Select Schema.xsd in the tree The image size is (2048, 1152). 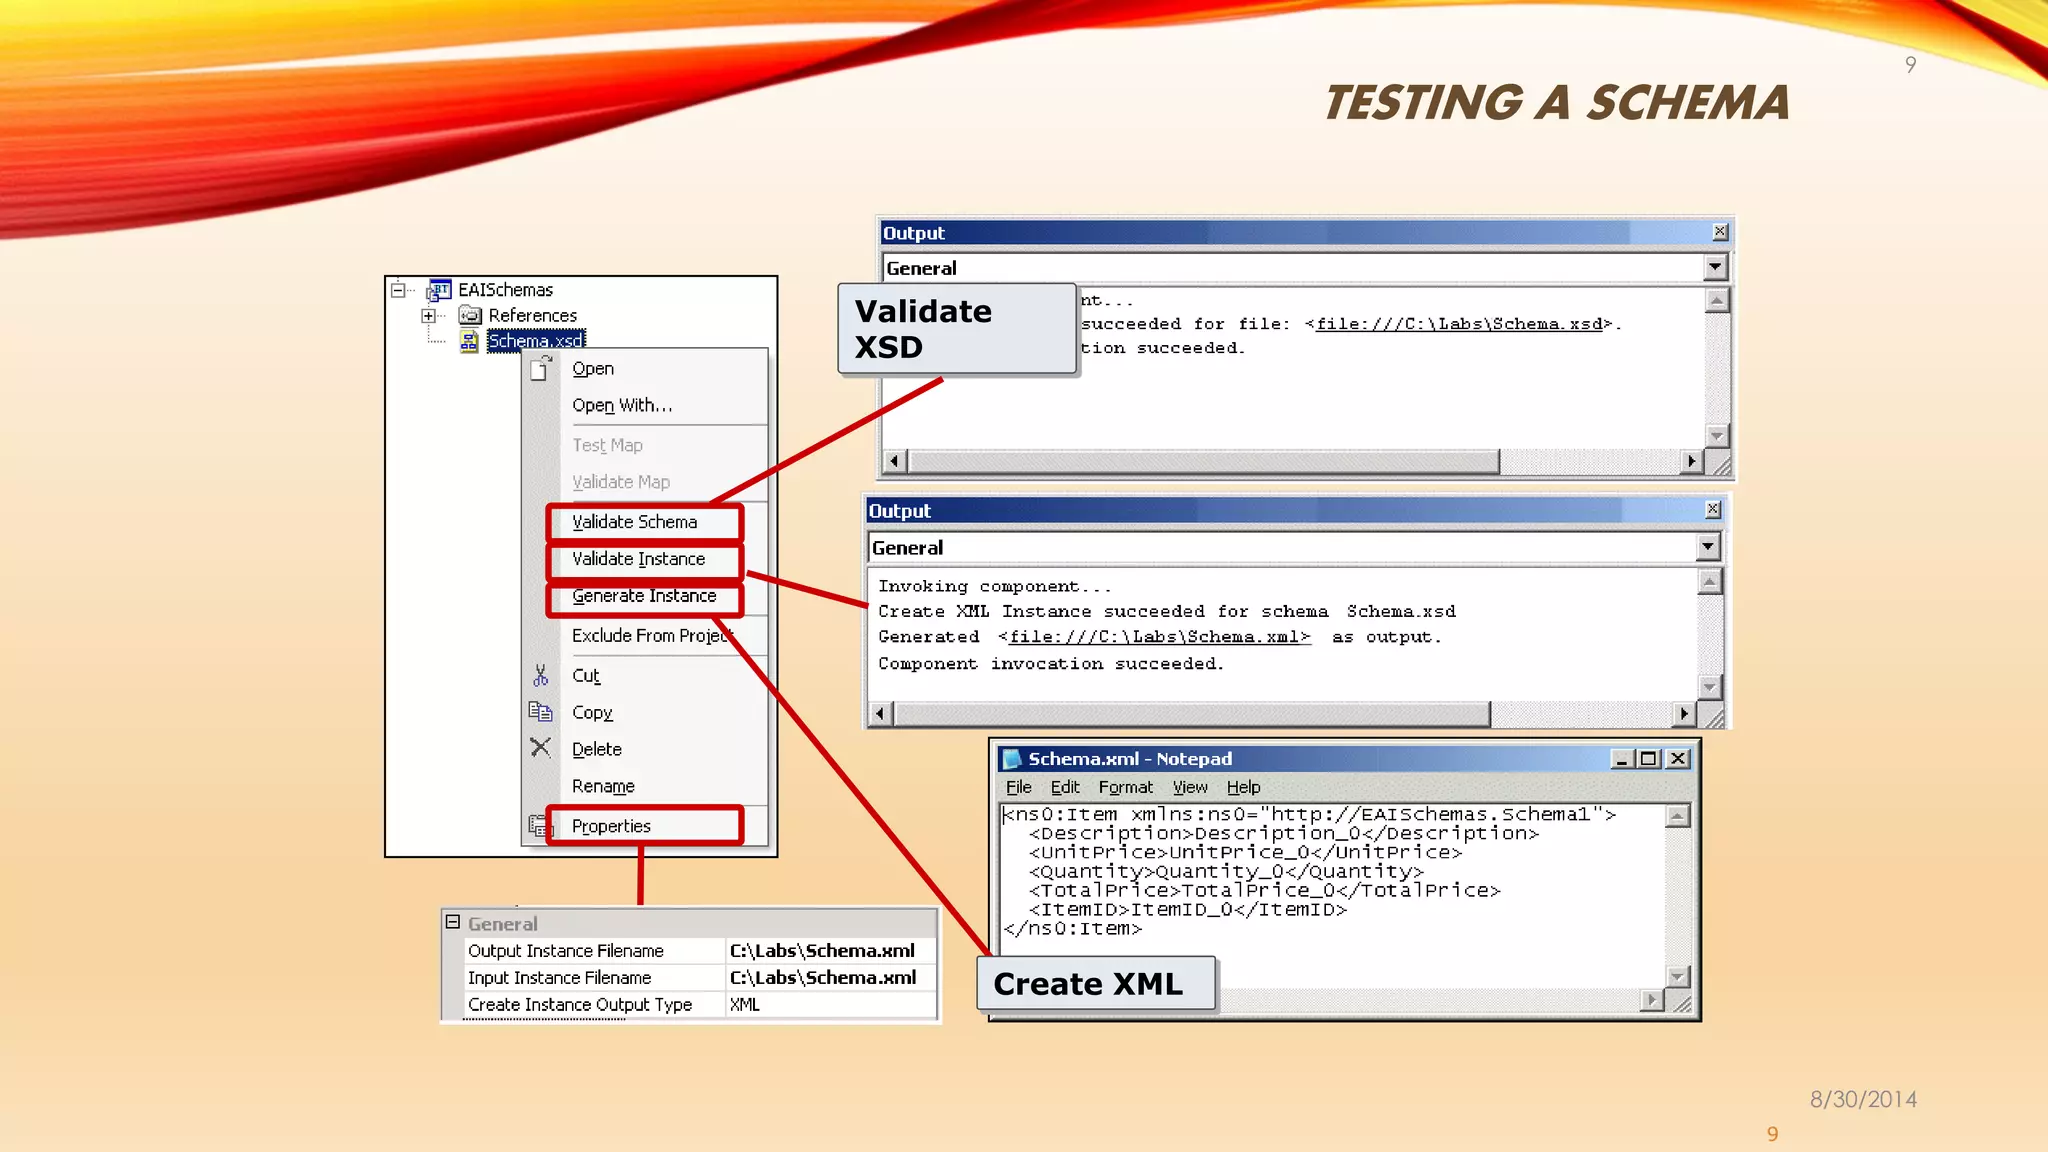pyautogui.click(x=536, y=341)
